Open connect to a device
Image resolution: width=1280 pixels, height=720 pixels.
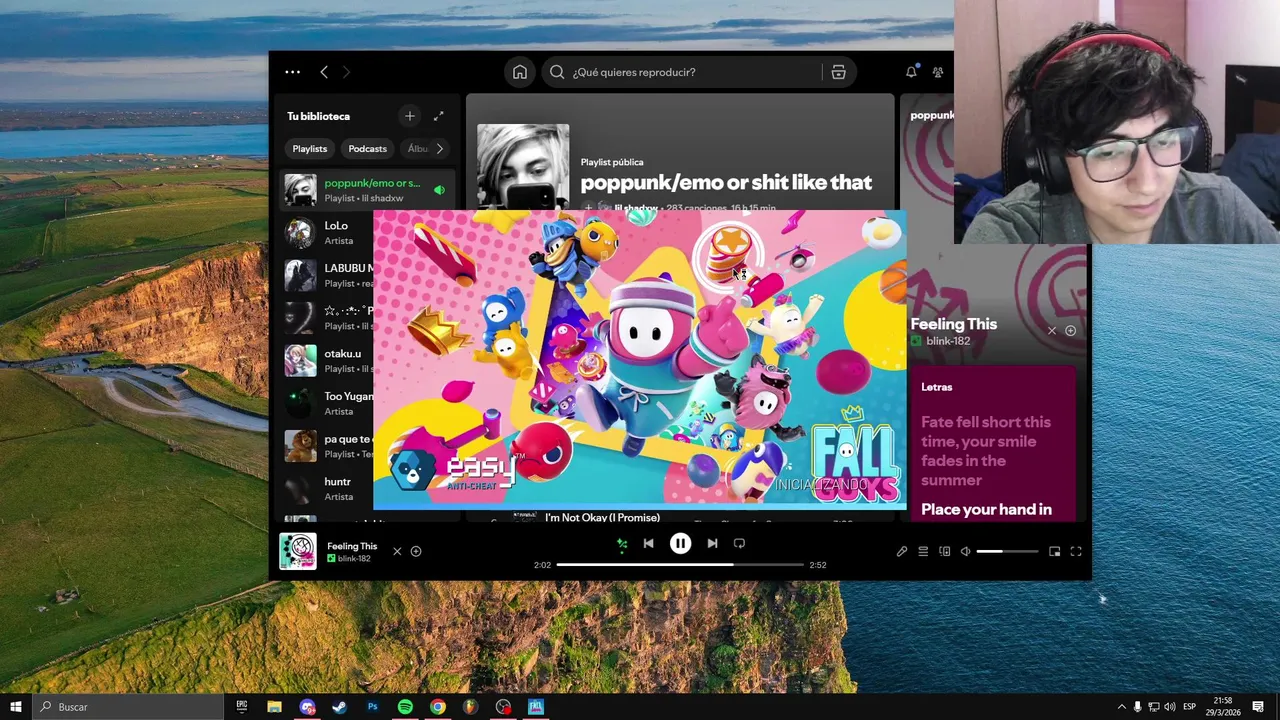(944, 551)
